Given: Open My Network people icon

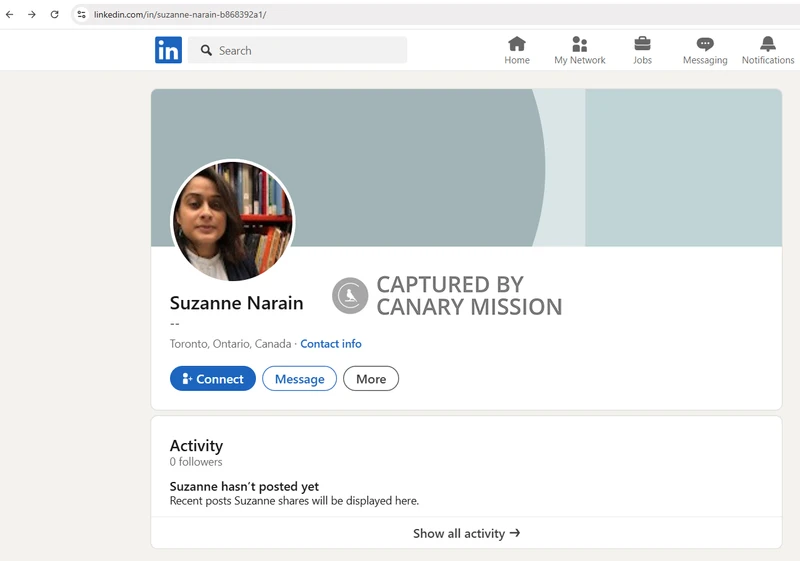Looking at the screenshot, I should [x=580, y=44].
